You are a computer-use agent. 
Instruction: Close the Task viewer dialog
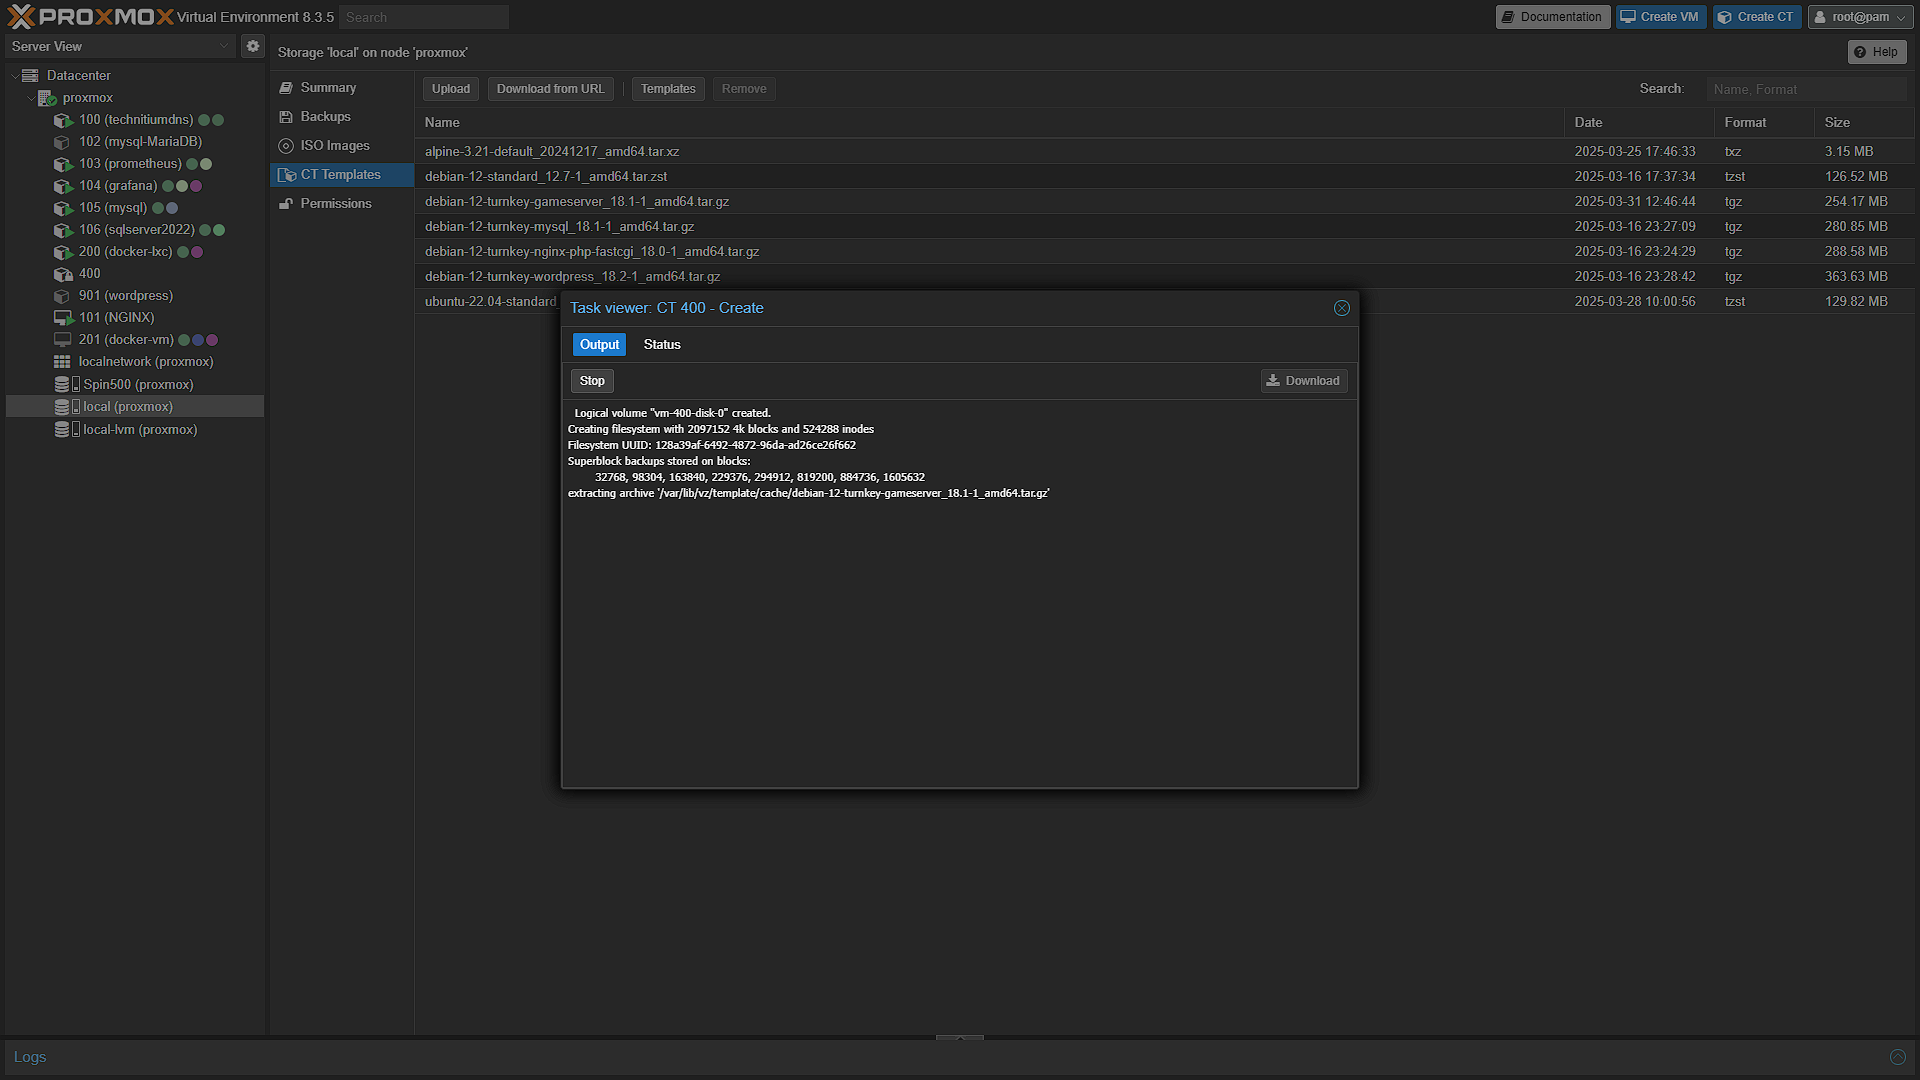[1342, 308]
